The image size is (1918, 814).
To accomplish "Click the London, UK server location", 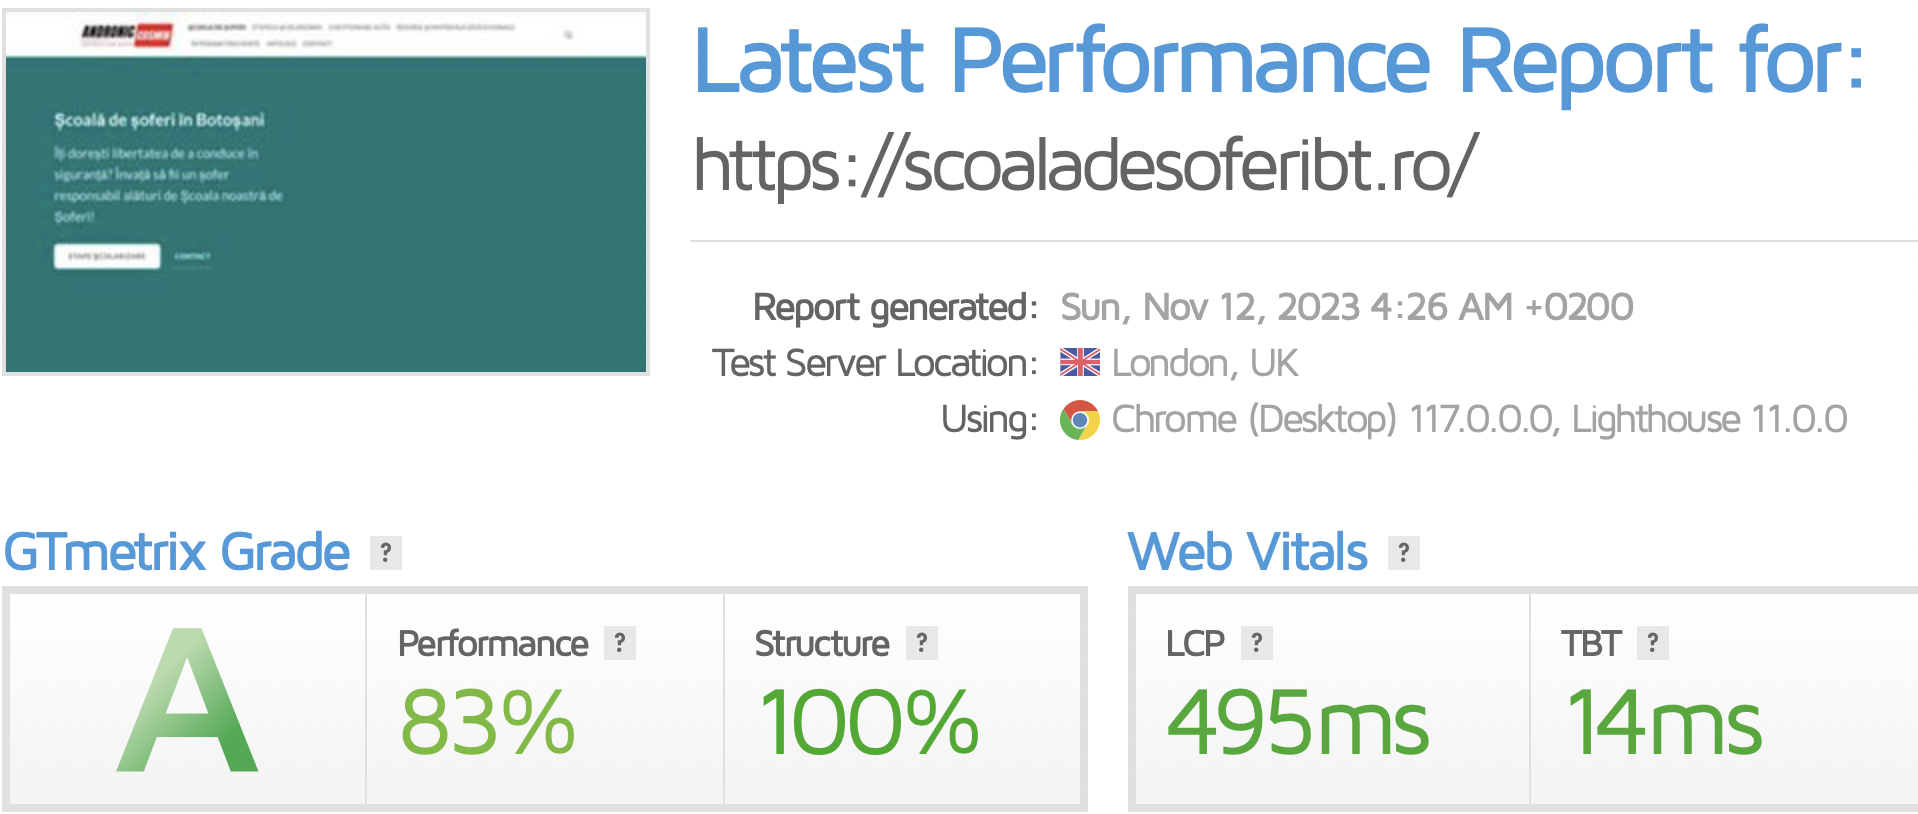I will coord(1204,363).
